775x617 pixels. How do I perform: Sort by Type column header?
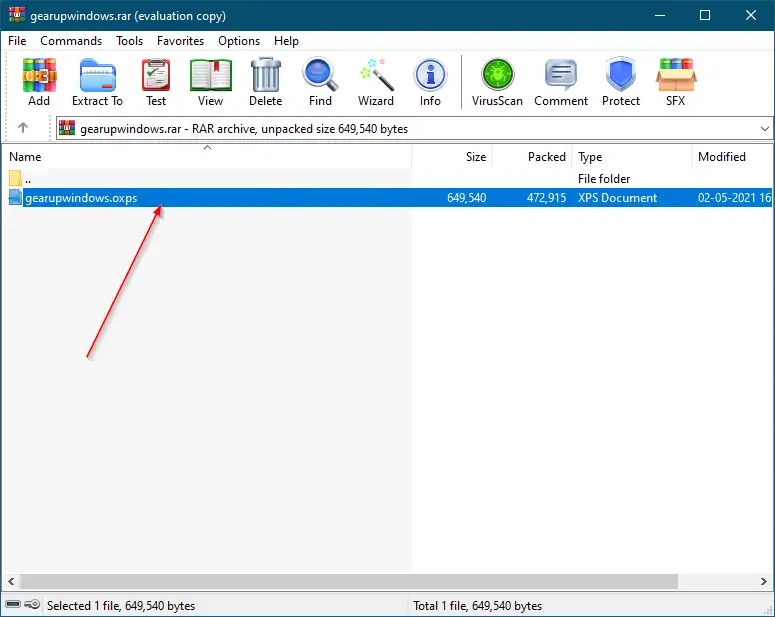[632, 157]
